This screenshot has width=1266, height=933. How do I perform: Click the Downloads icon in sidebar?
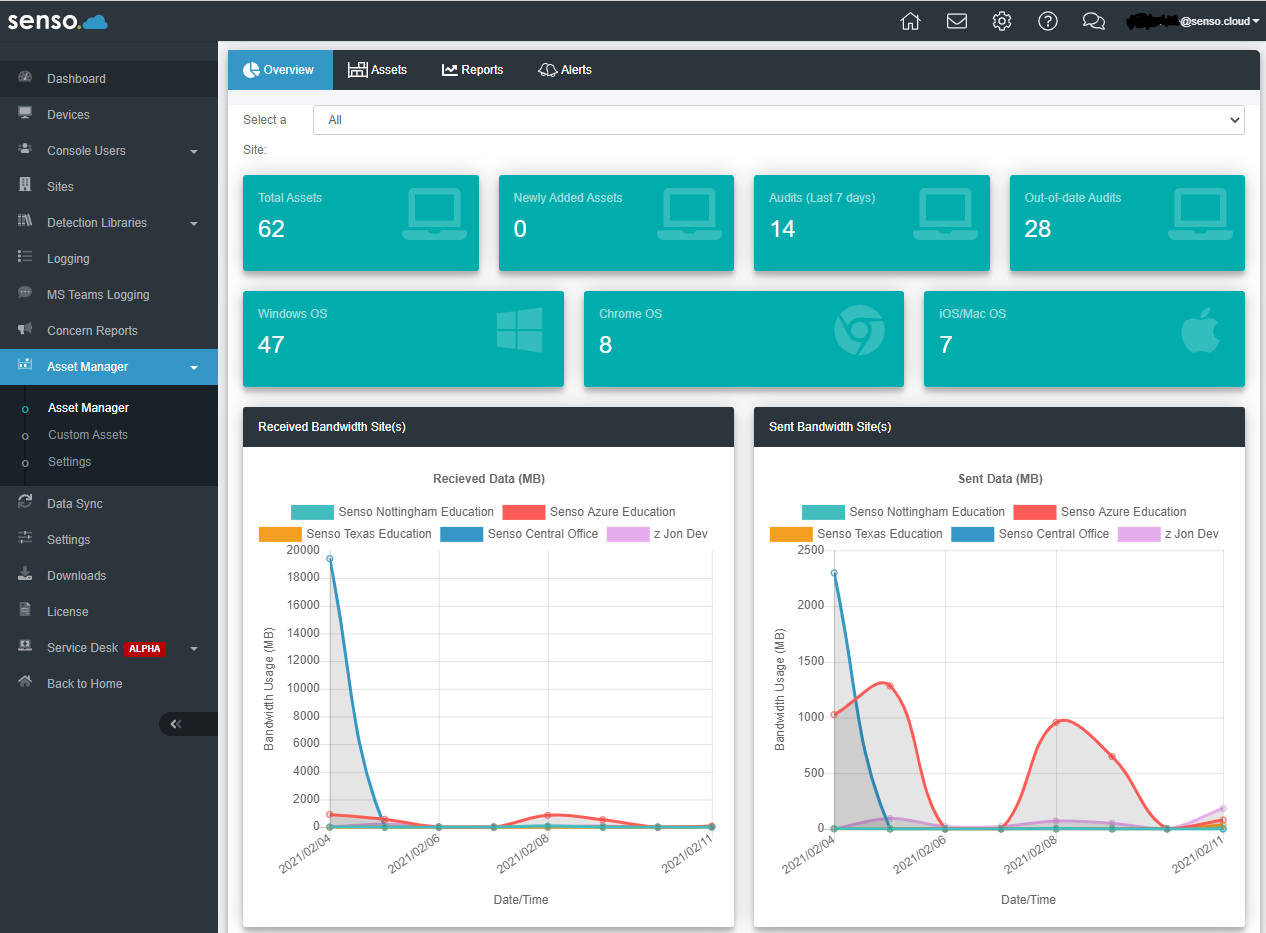(26, 575)
